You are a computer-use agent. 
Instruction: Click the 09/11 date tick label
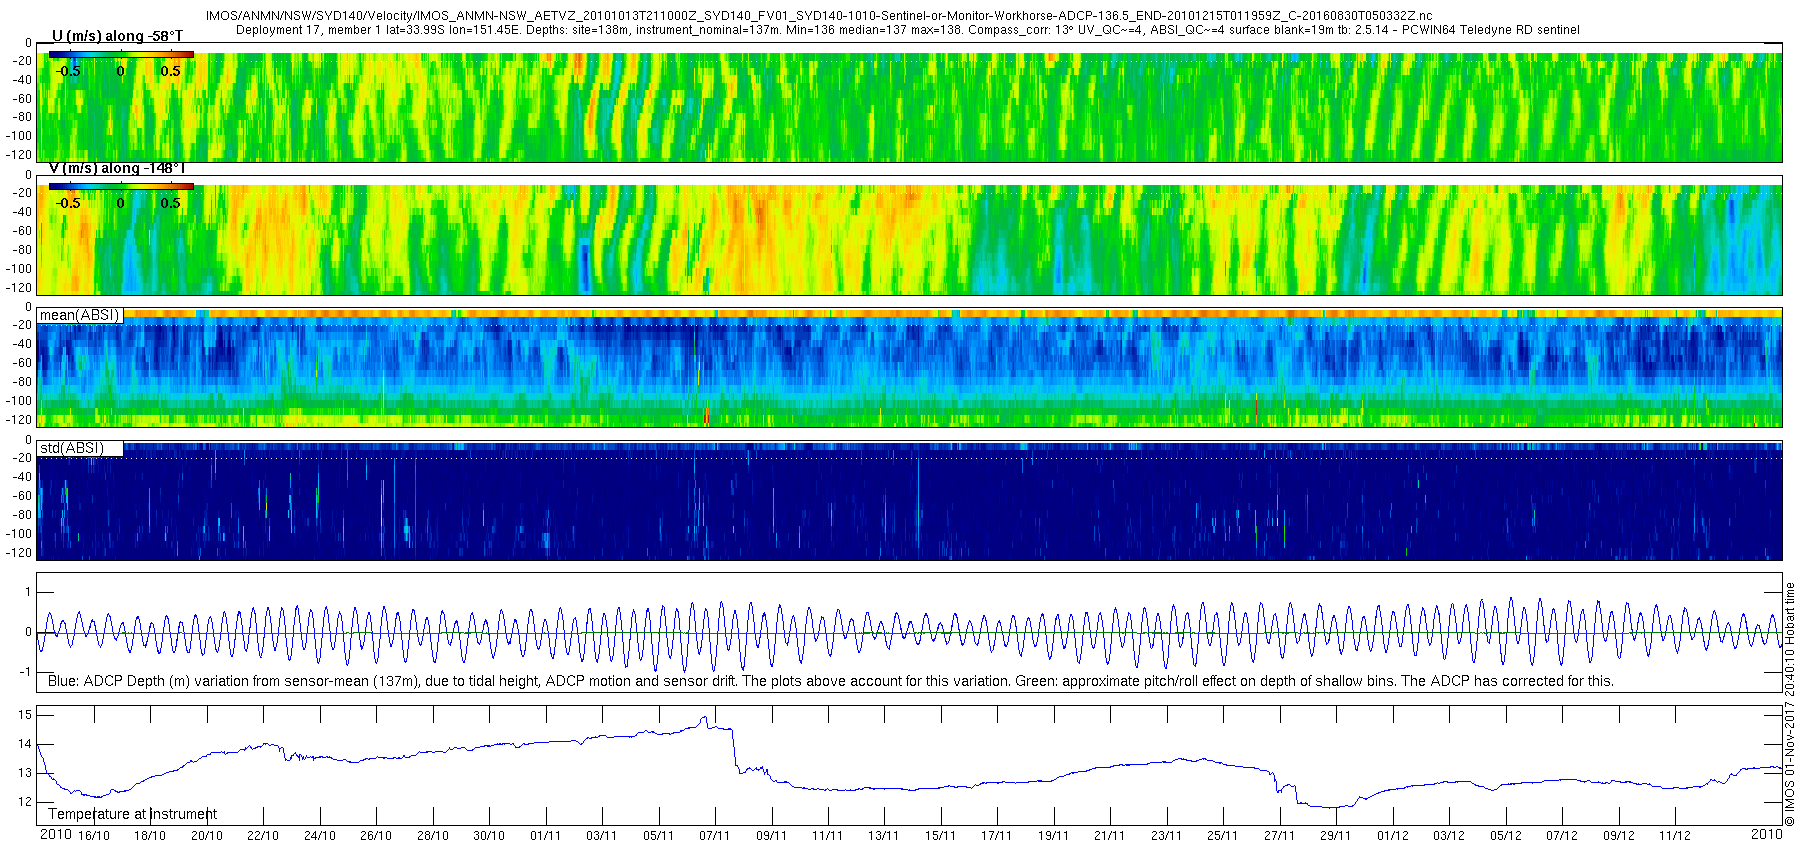(x=772, y=835)
